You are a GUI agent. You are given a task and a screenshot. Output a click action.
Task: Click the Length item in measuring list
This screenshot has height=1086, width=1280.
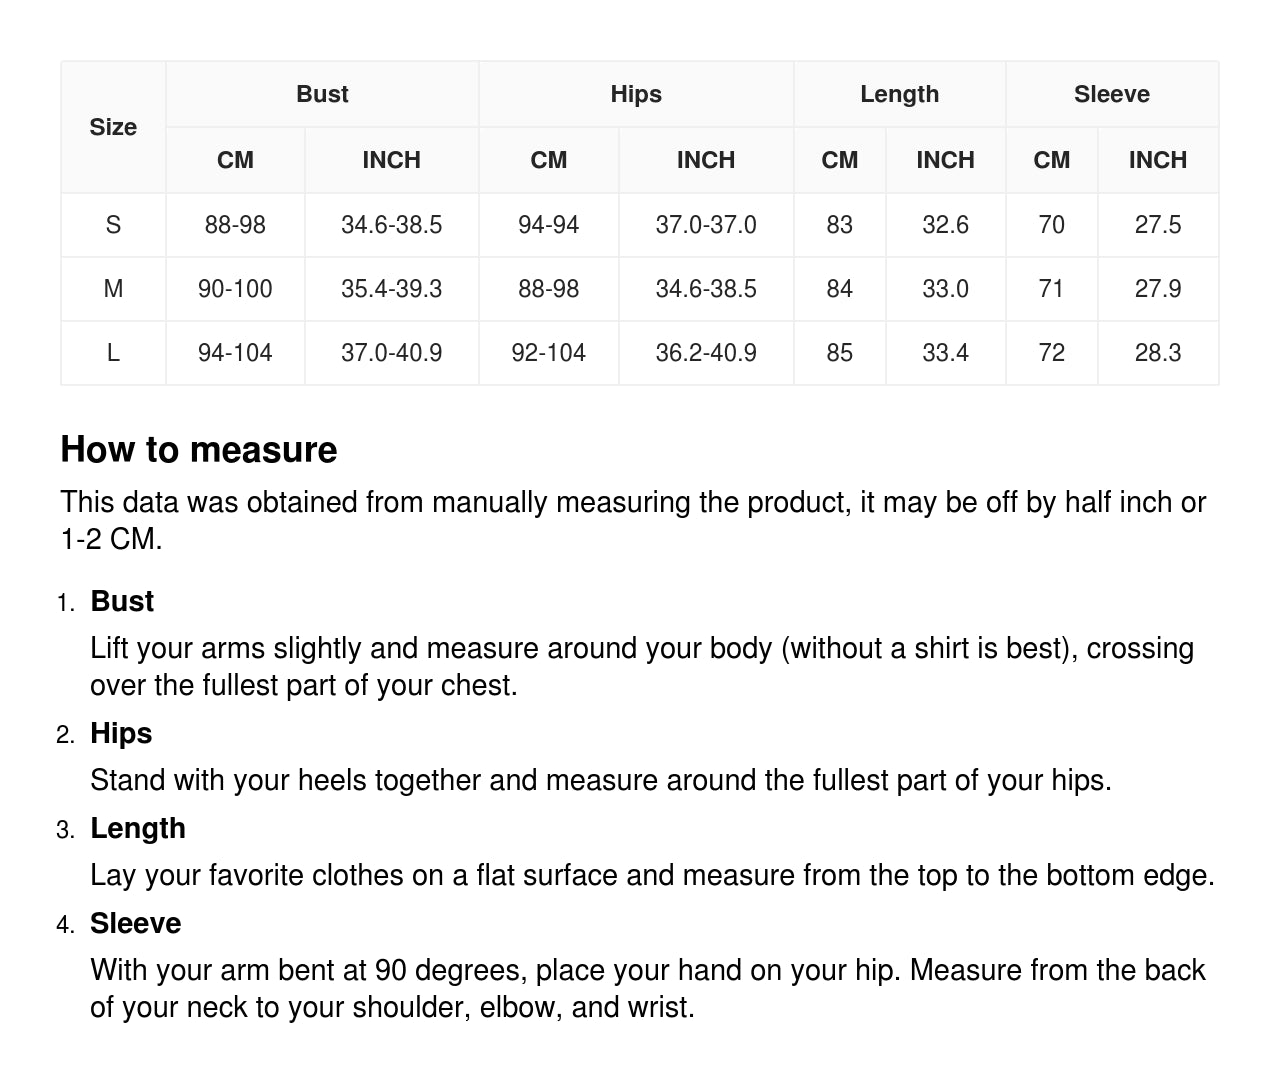point(138,828)
